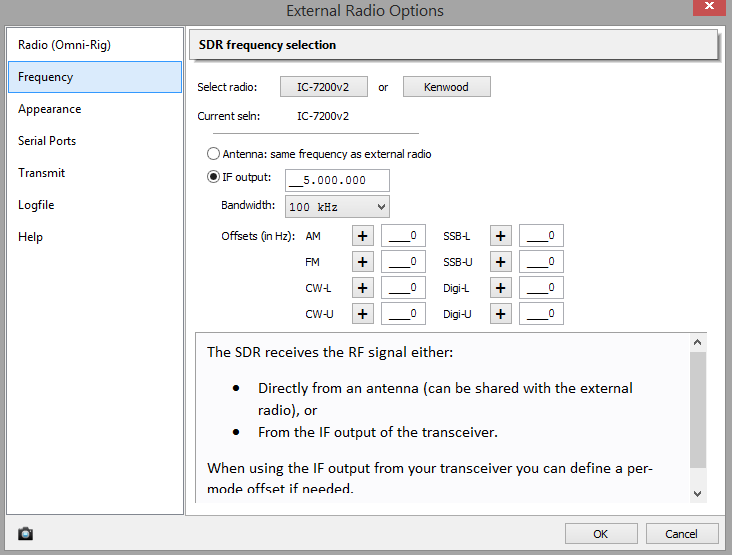Click the CW-U offset value field

coord(403,314)
